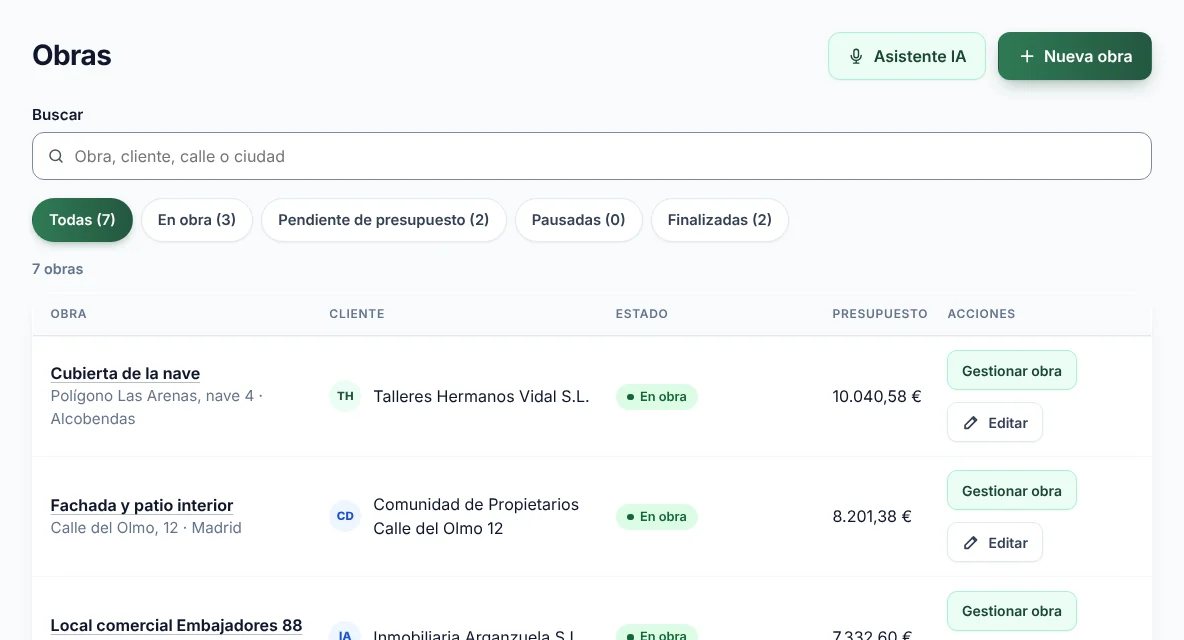Image resolution: width=1184 pixels, height=640 pixels.
Task: Edit the Fachada y patio interior obra
Action: (x=995, y=543)
